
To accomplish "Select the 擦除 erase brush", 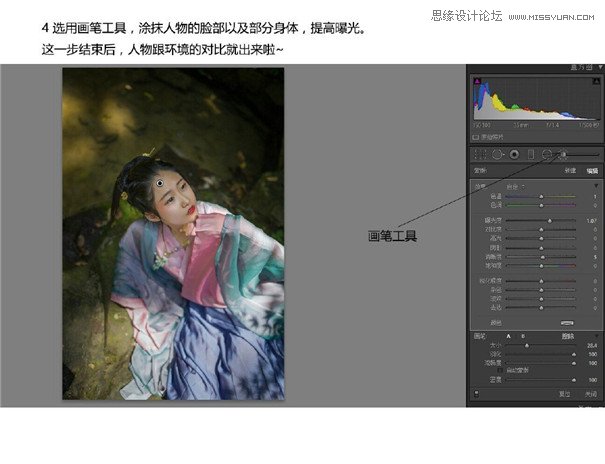I will 567,336.
